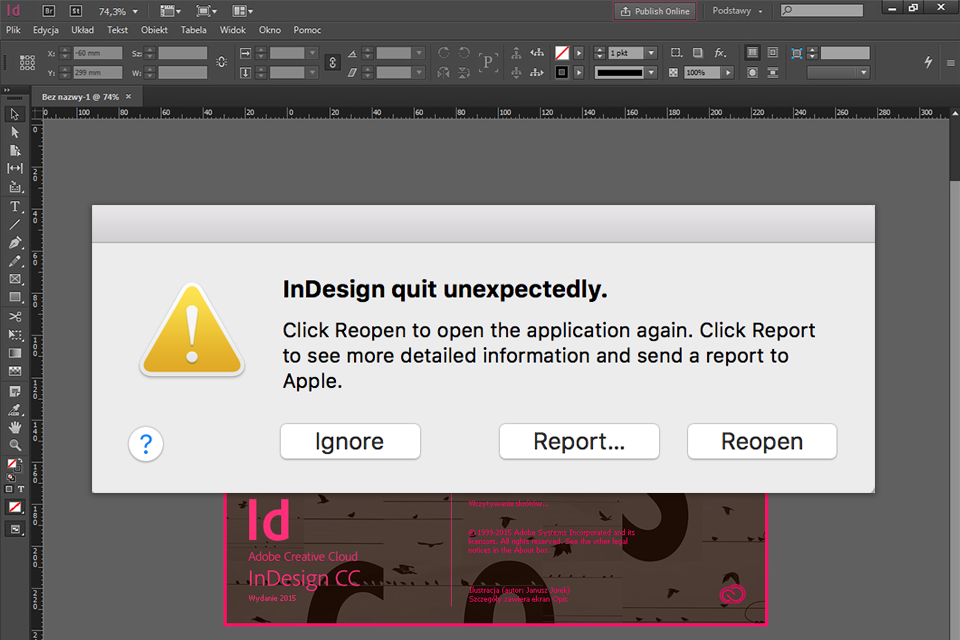Viewport: 960px width, 640px height.
Task: Click Reopen to relaunch InDesign
Action: click(762, 441)
